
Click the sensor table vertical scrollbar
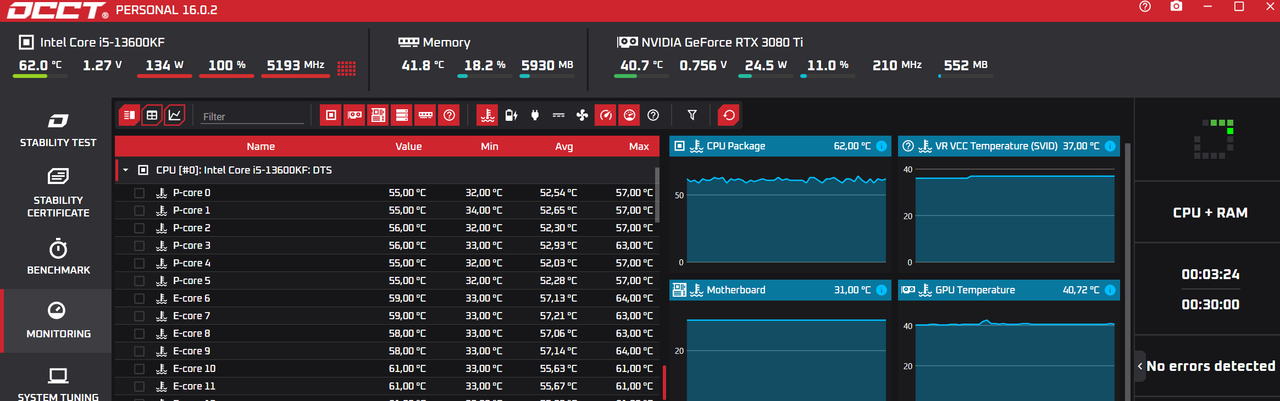point(657,194)
